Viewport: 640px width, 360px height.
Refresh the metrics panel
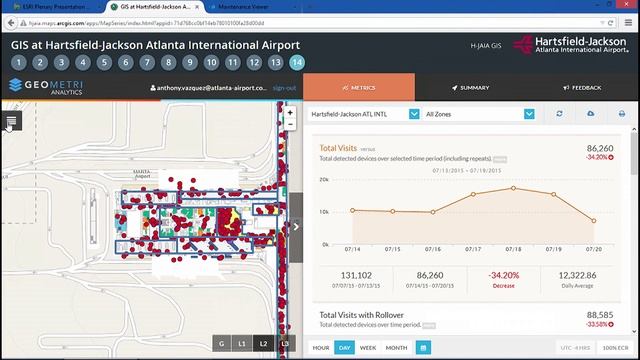click(x=559, y=114)
